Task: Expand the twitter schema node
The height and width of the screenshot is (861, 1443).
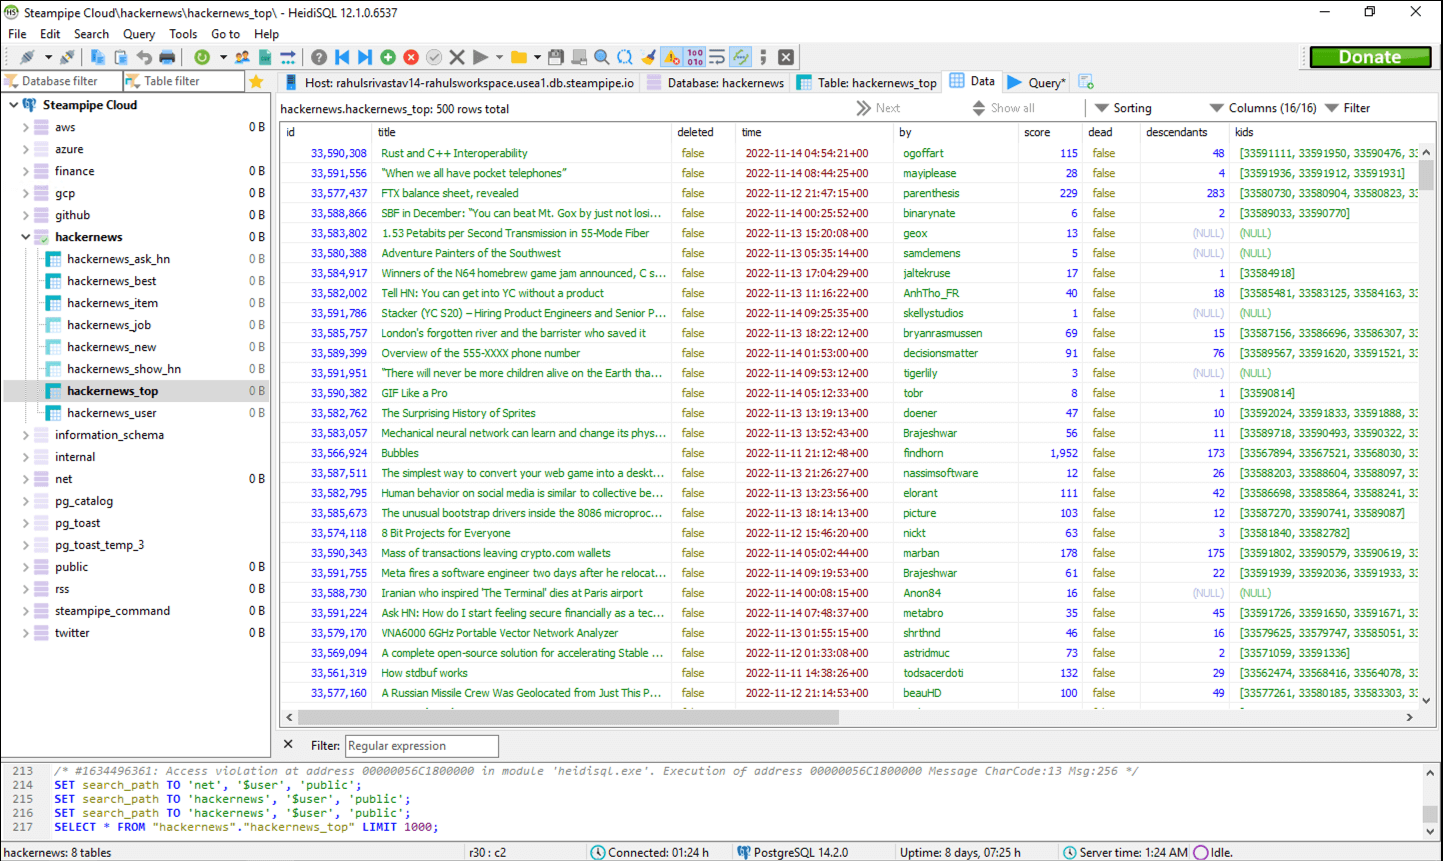Action: click(x=26, y=633)
